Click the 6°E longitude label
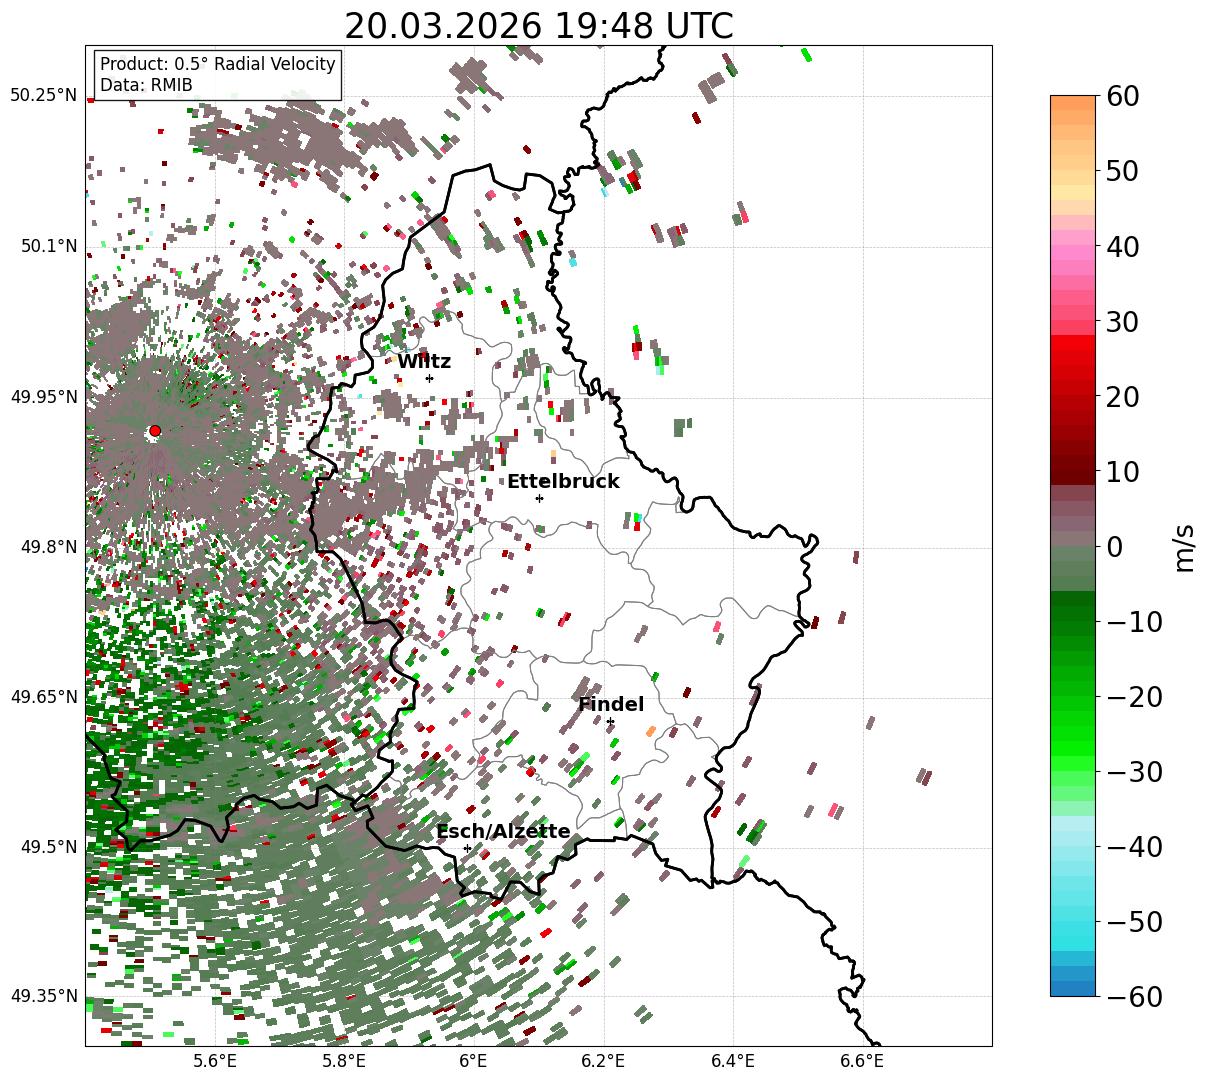This screenshot has height=1081, width=1207. click(473, 1060)
